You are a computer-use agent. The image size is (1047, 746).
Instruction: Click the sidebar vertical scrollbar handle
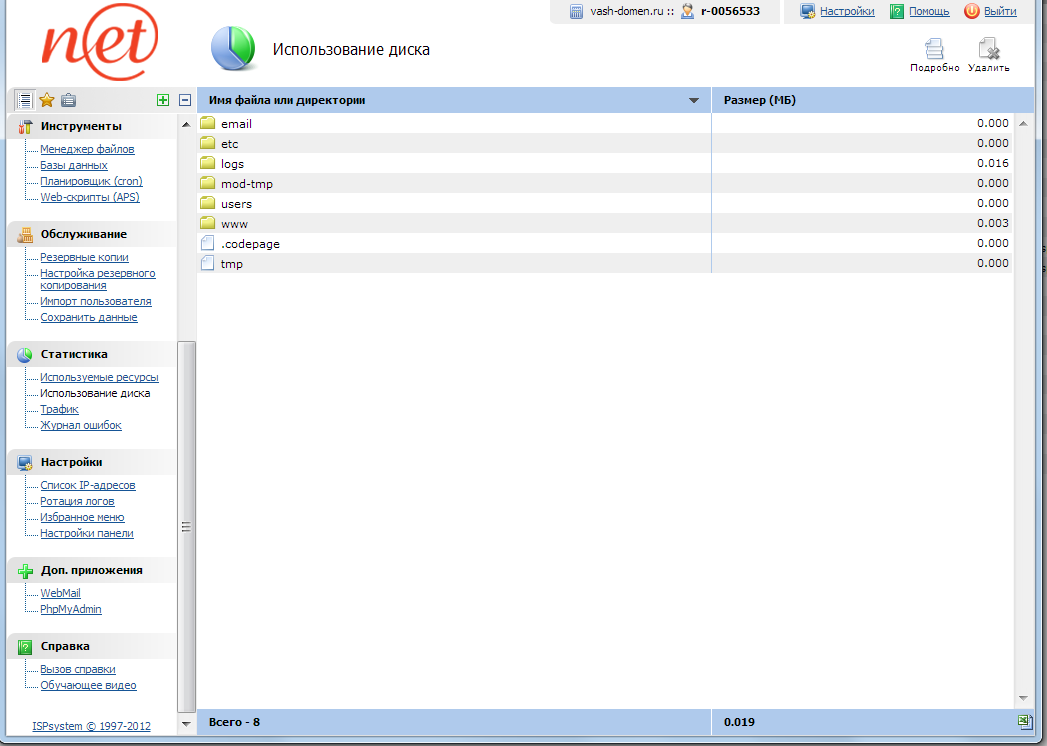(186, 526)
